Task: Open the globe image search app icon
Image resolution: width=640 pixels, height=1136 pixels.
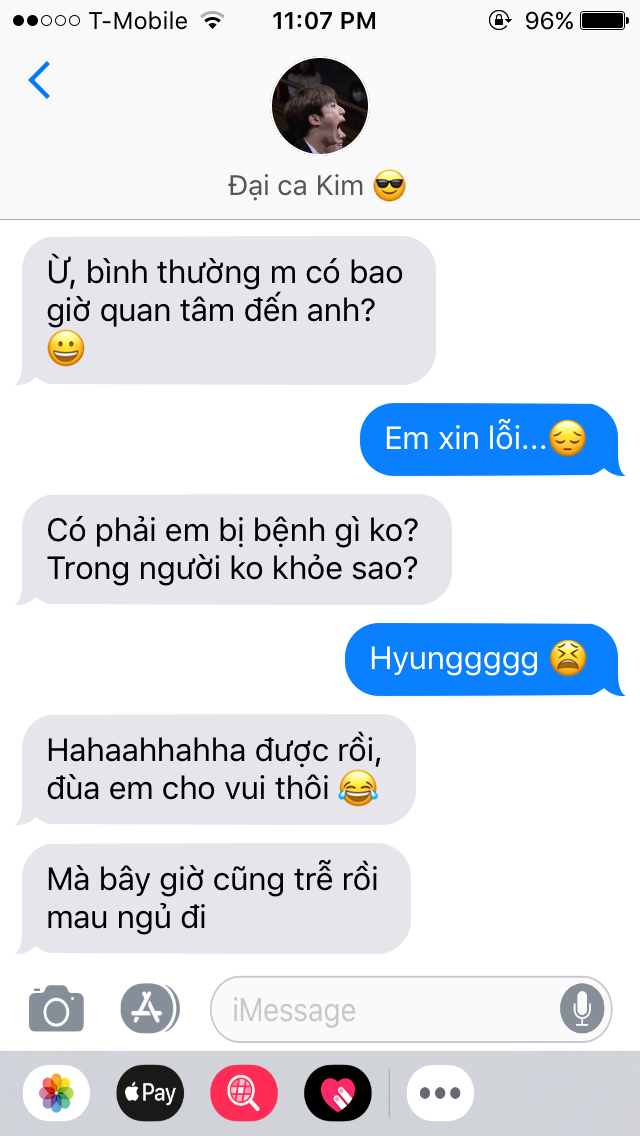Action: pos(244,1093)
